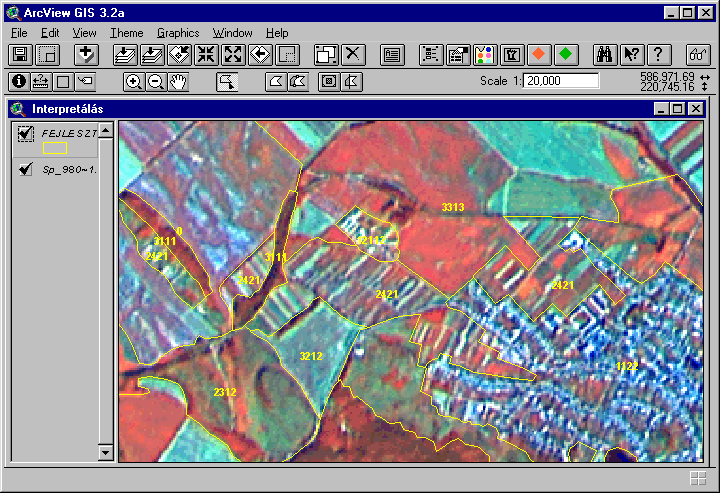Viewport: 720px width, 493px height.
Task: Click the Scale input field
Action: pos(560,81)
